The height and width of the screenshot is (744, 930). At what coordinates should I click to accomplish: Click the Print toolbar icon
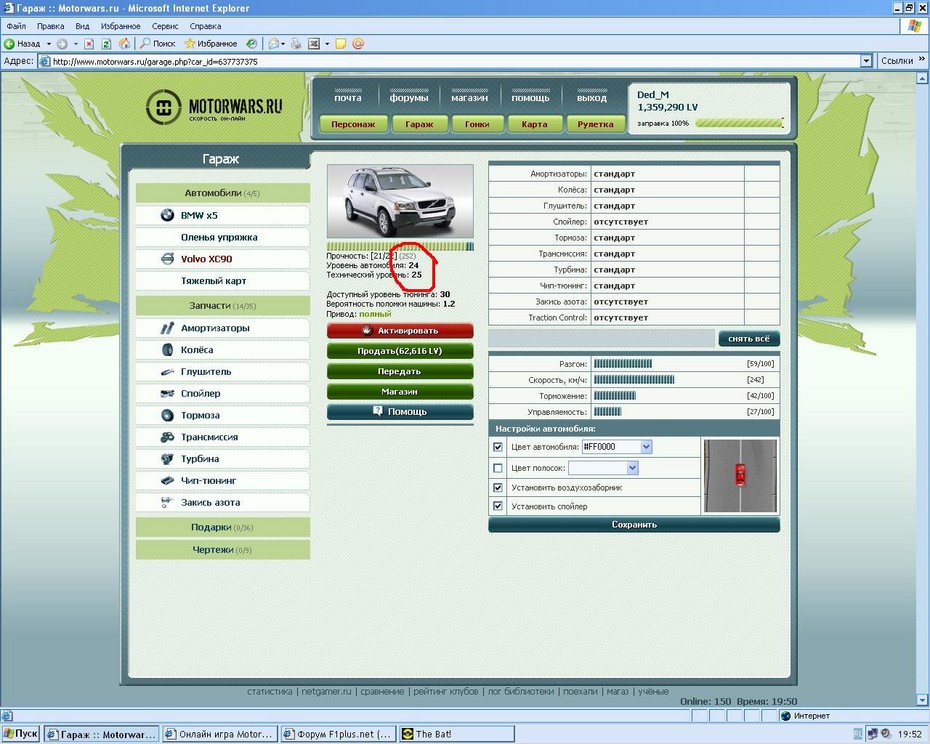296,43
